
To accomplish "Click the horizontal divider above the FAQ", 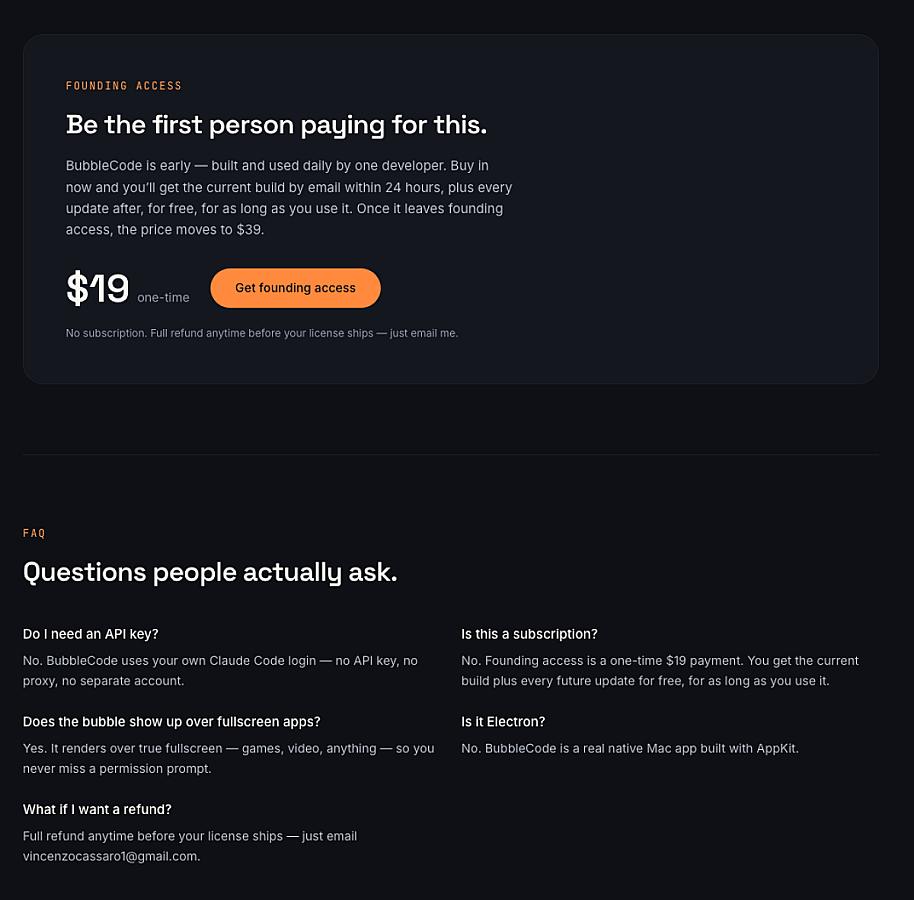I will 451,454.
